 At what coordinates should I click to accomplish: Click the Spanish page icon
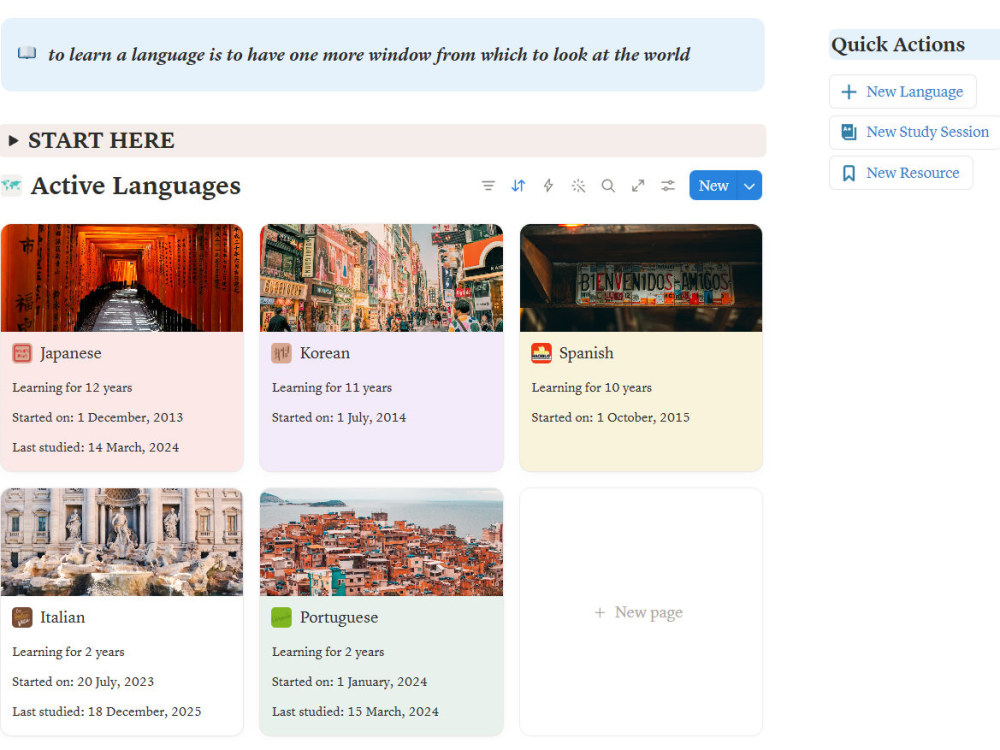point(541,353)
